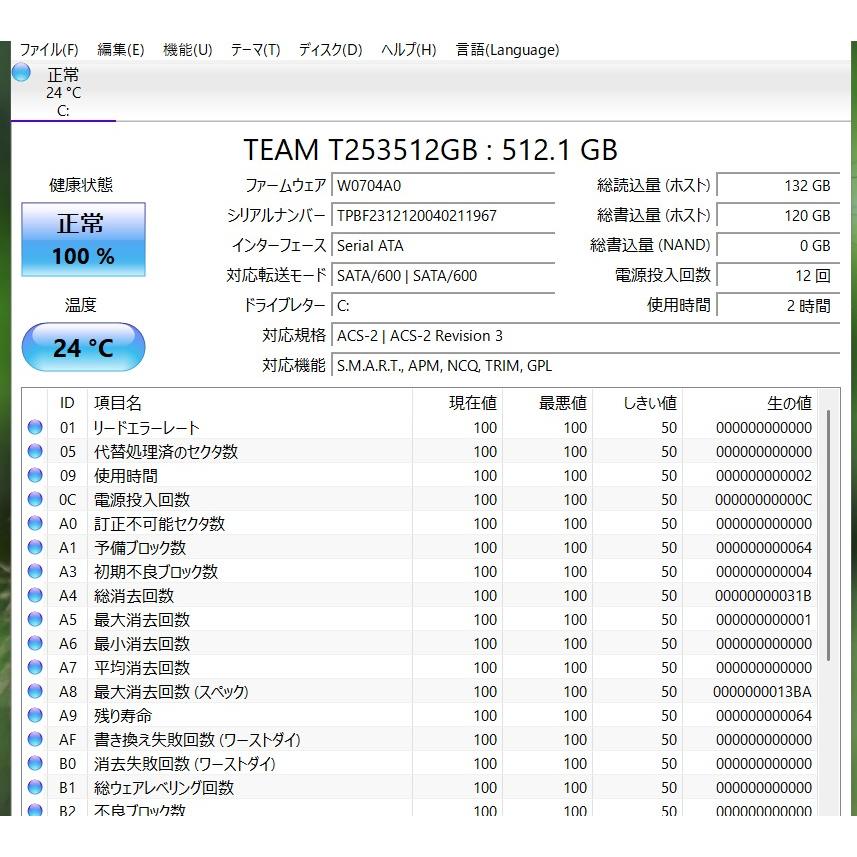Open the 編集(E) menu
The width and height of the screenshot is (857, 857).
pyautogui.click(x=121, y=50)
